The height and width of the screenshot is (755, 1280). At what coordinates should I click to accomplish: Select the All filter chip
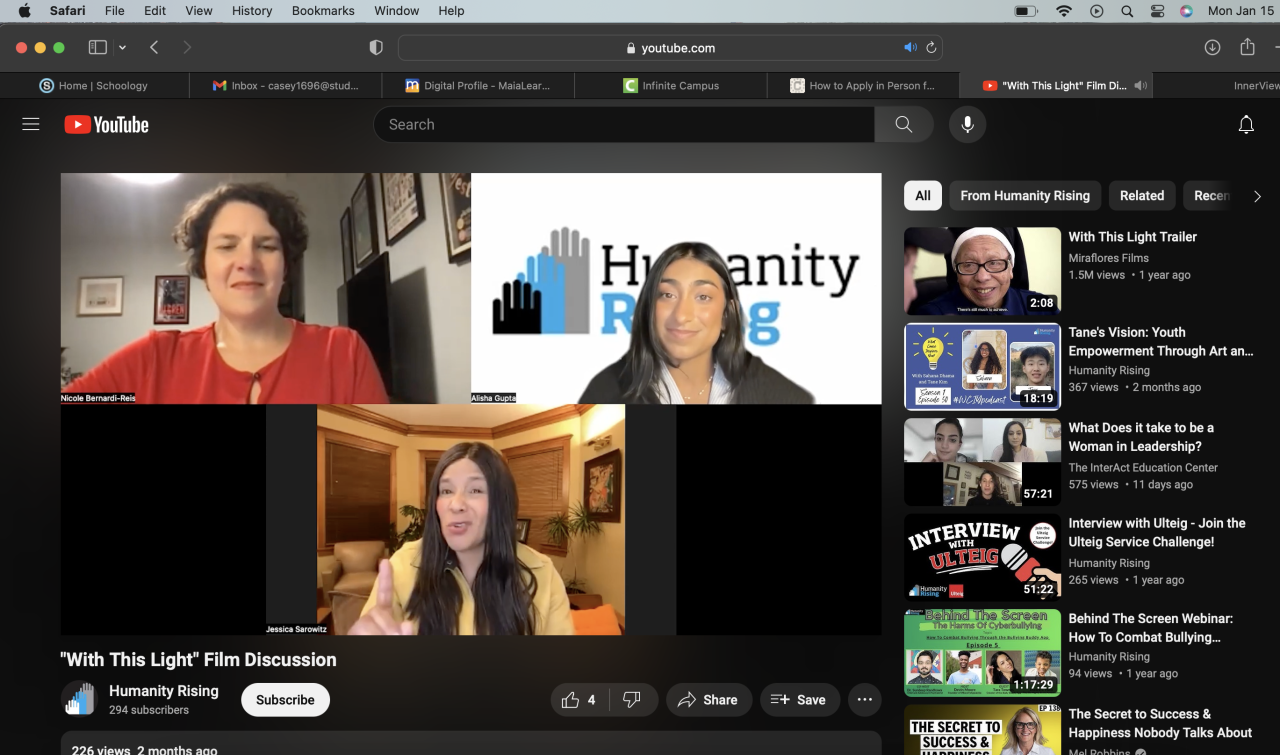point(923,196)
